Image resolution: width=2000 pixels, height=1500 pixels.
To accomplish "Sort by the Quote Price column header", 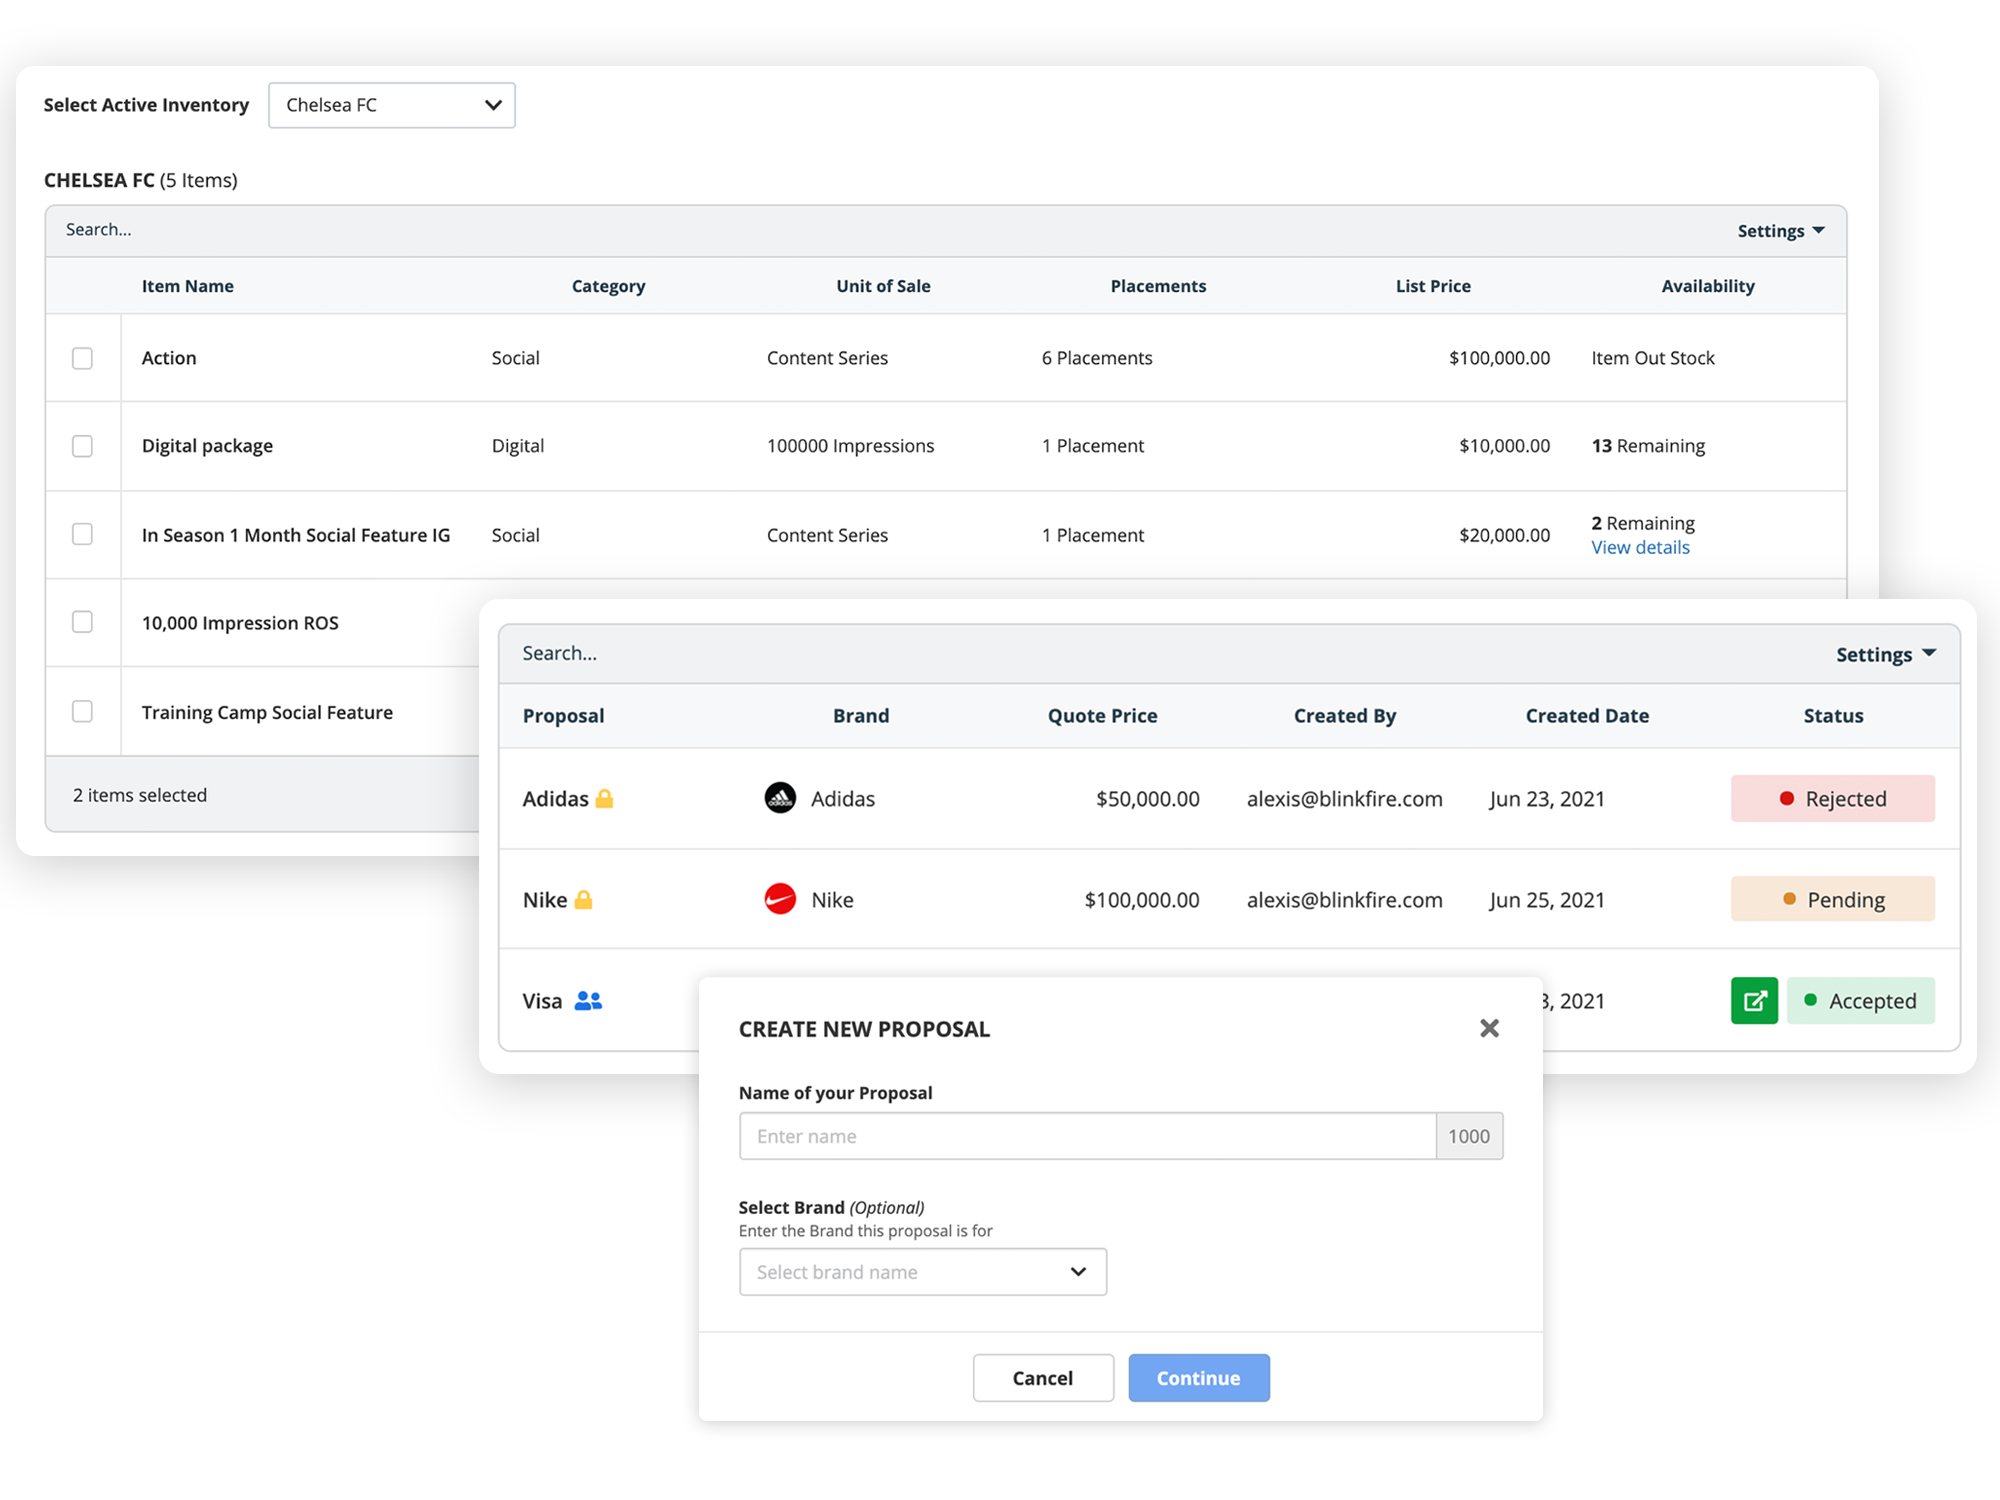I will coord(1102,716).
